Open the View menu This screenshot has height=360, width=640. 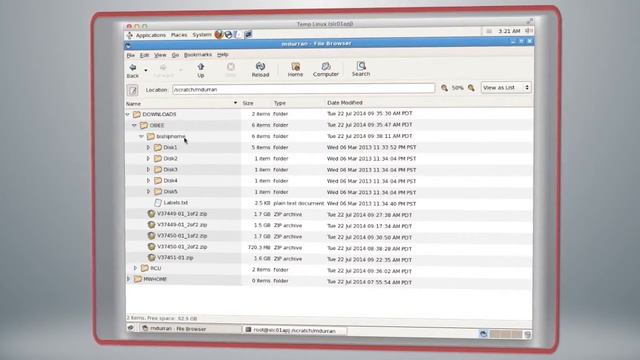(160, 55)
